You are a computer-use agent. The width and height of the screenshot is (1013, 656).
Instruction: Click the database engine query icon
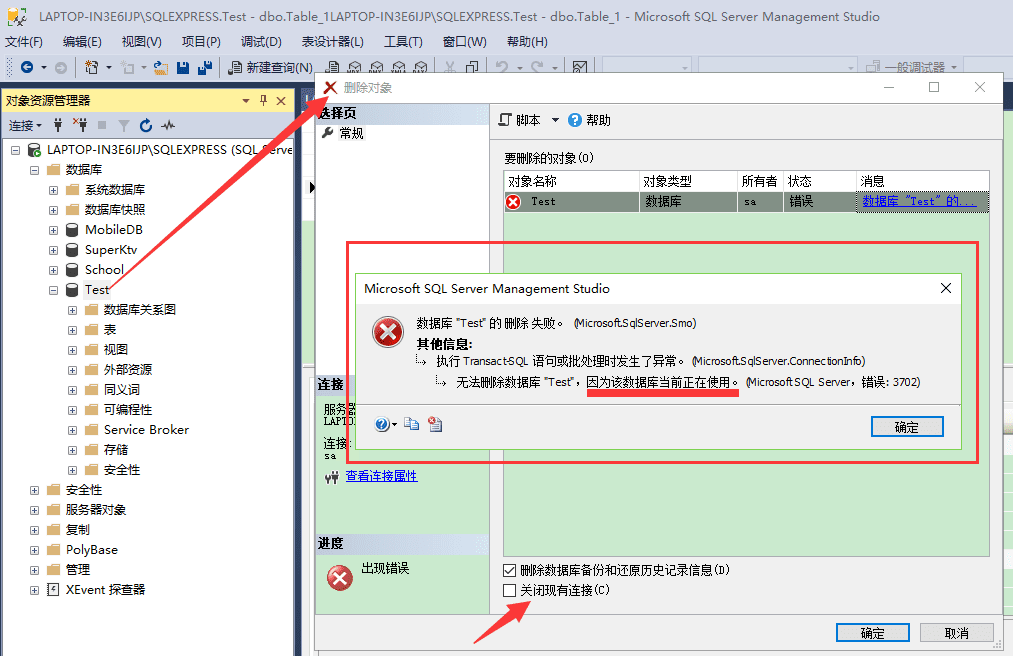pos(333,67)
